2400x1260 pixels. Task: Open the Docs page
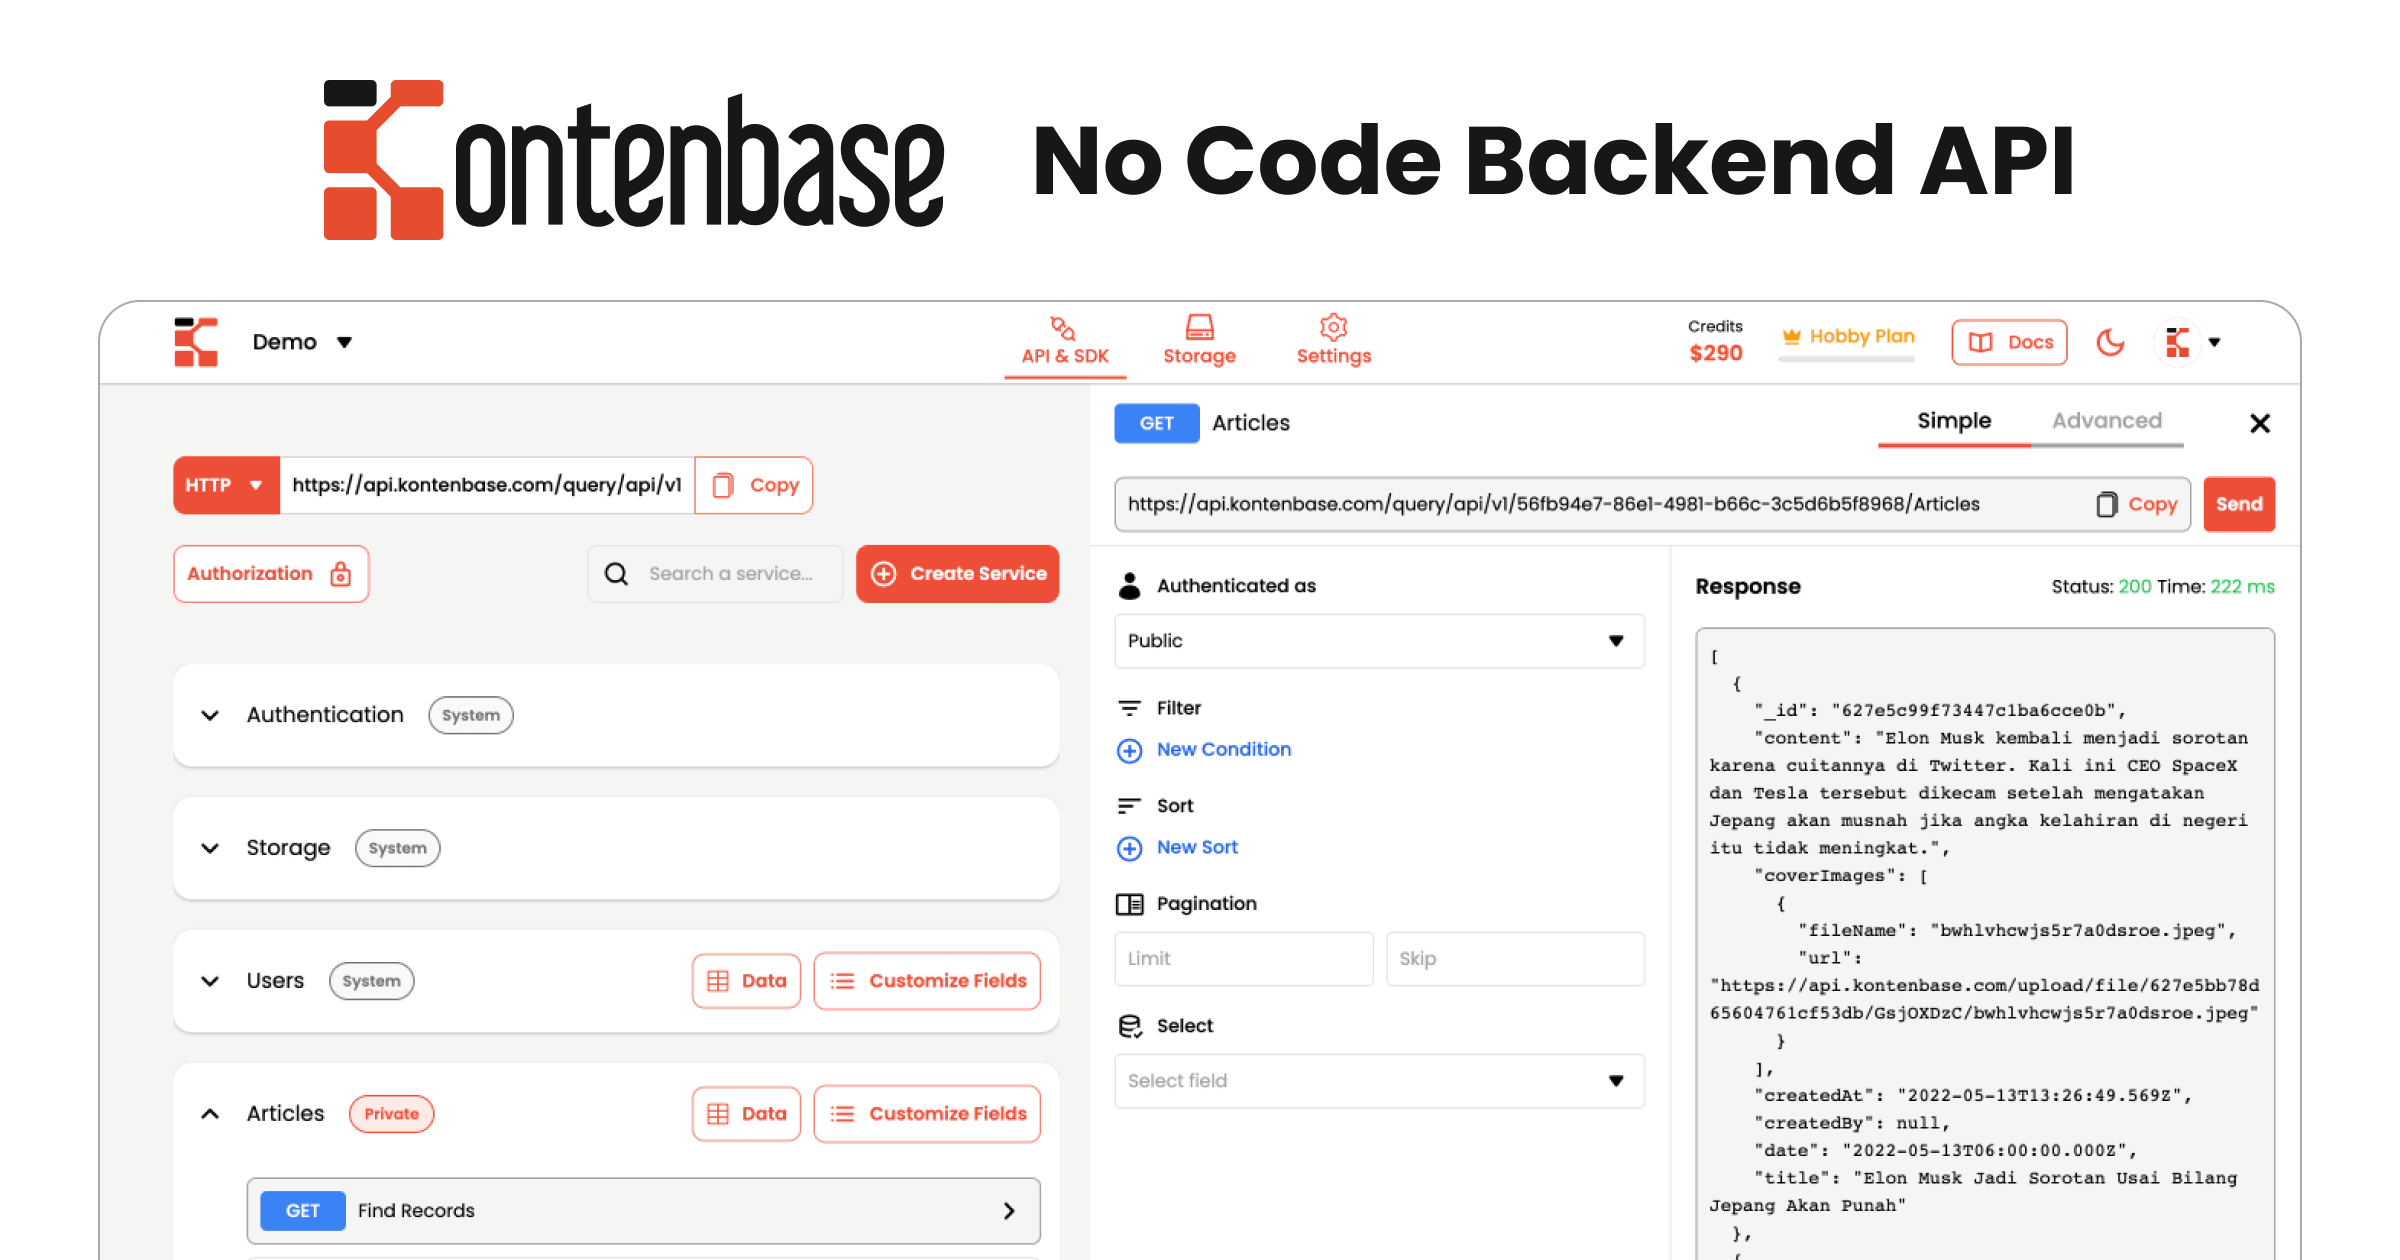pos(2008,341)
